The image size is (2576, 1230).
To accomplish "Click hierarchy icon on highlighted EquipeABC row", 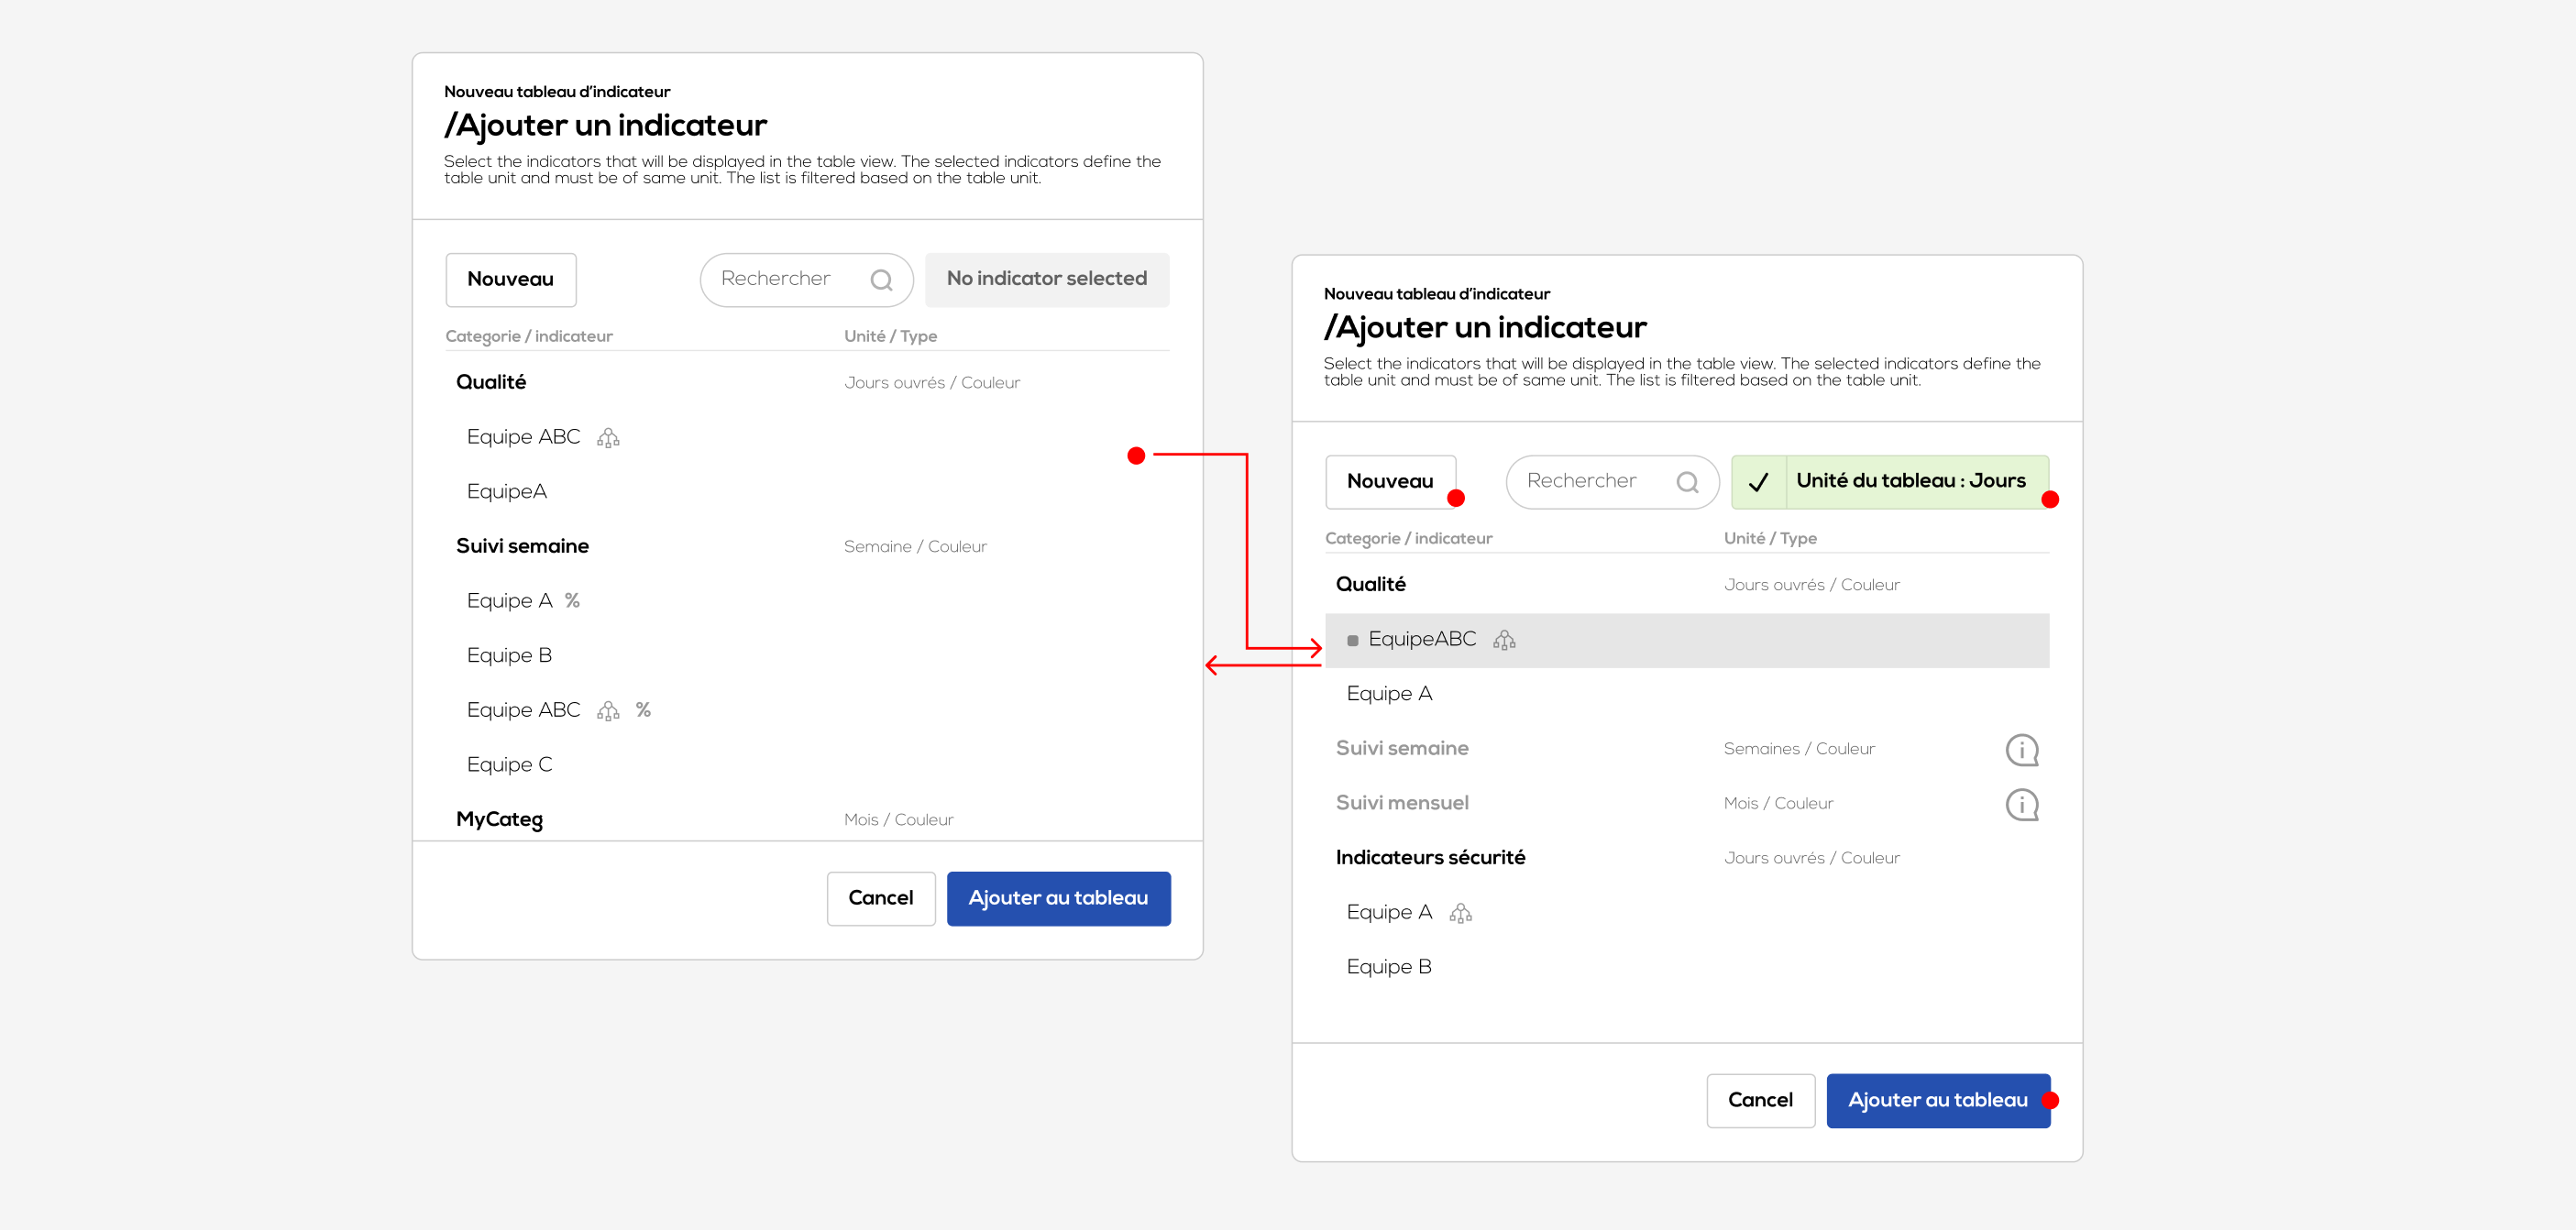I will point(1504,640).
